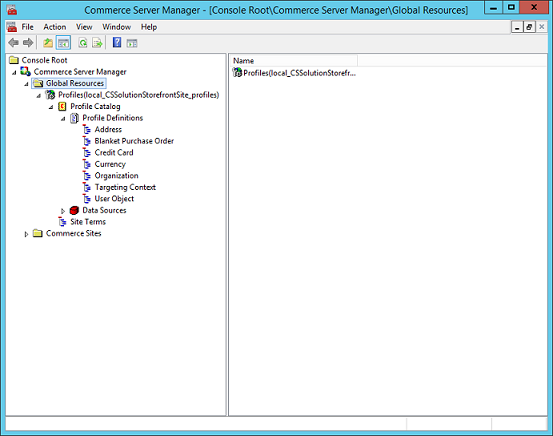553x436 pixels.
Task: Click the Name column header
Action: click(x=294, y=61)
